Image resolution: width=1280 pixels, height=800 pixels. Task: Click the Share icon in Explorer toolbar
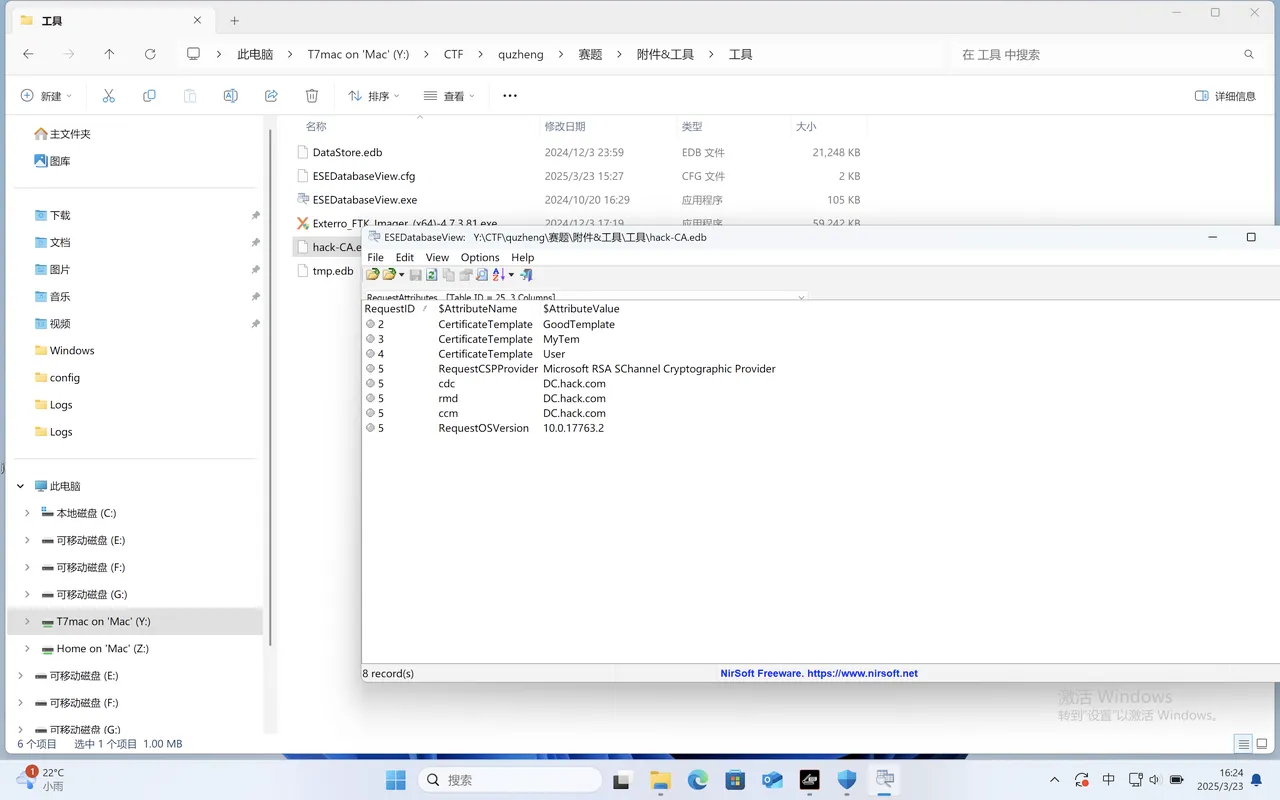[x=271, y=96]
